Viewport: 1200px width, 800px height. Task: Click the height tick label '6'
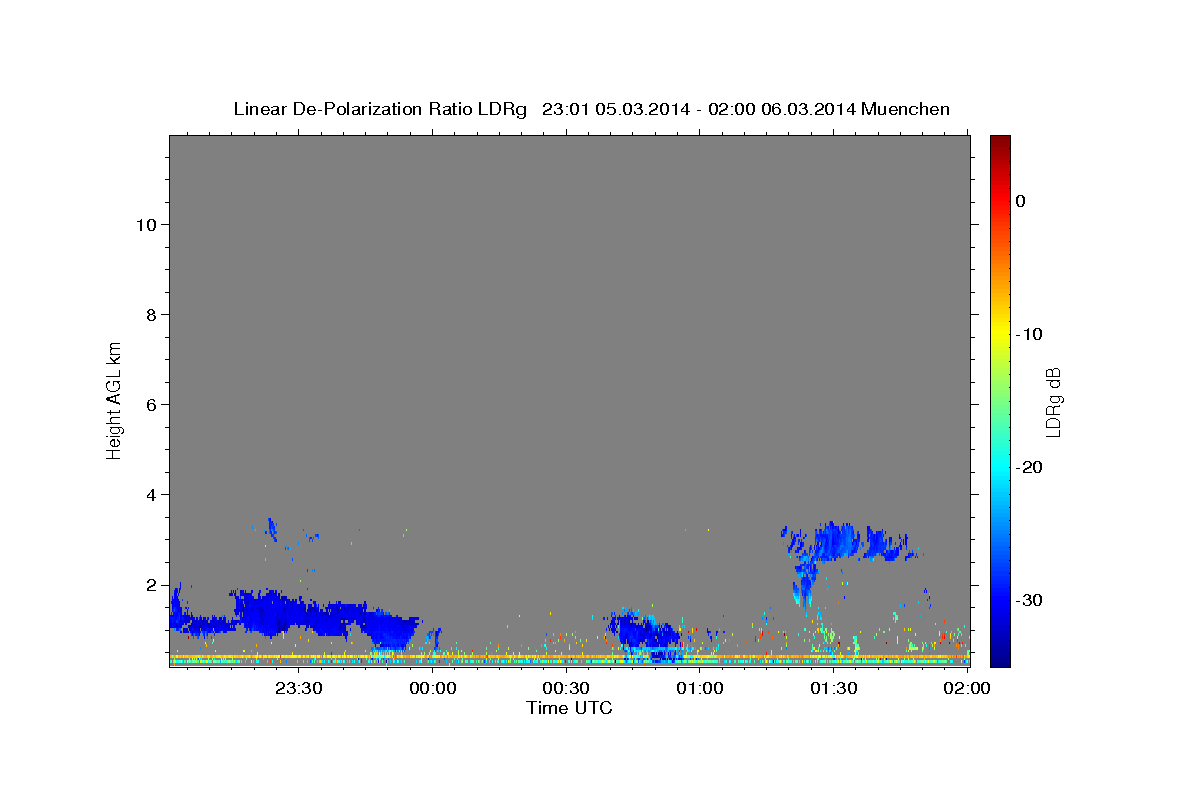(x=151, y=404)
